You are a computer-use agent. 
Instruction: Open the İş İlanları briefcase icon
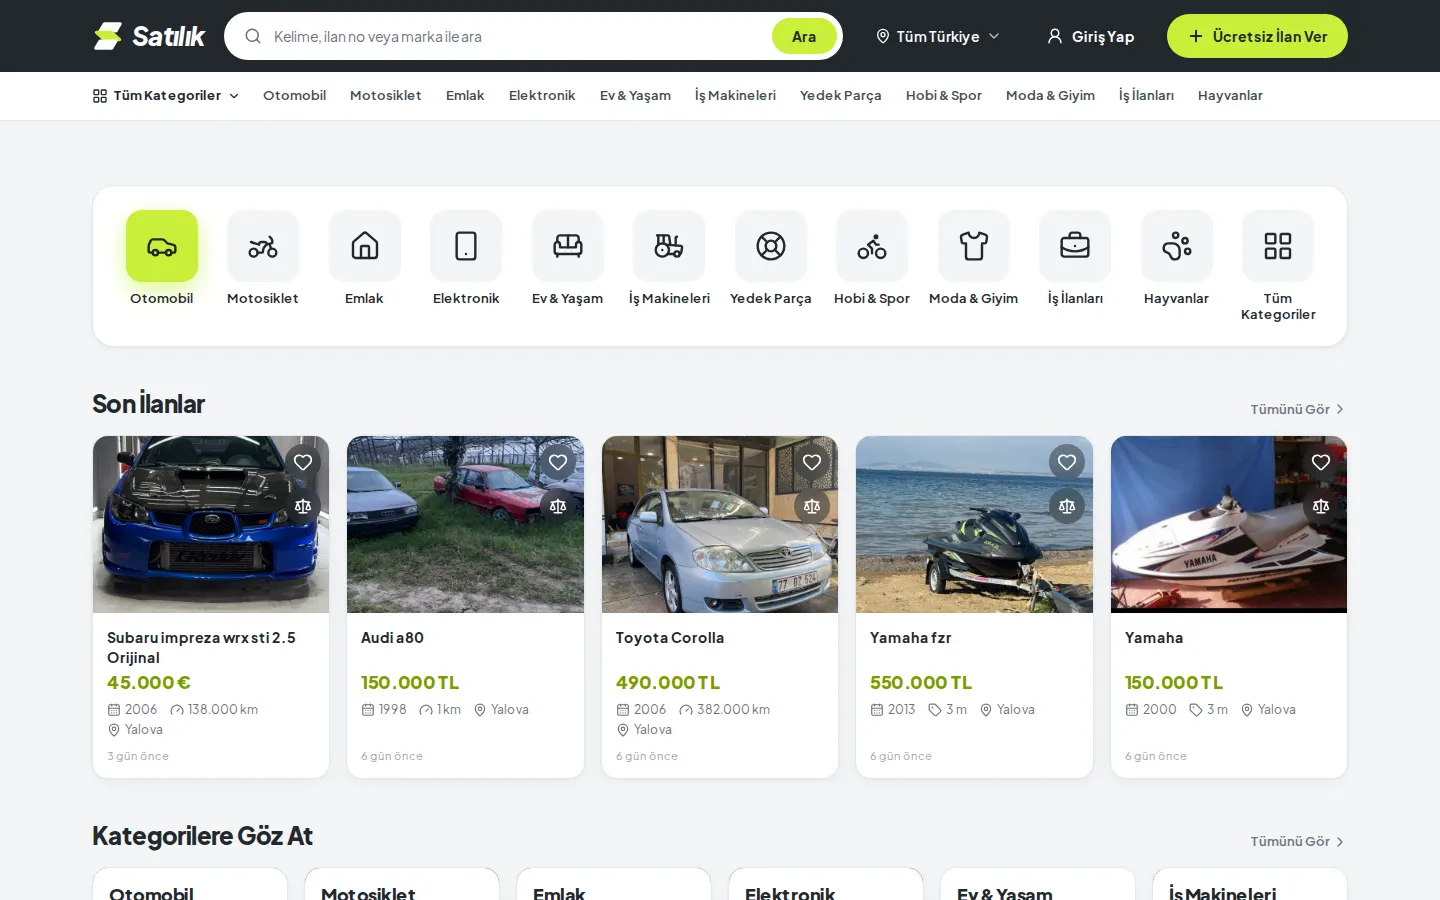[1075, 246]
